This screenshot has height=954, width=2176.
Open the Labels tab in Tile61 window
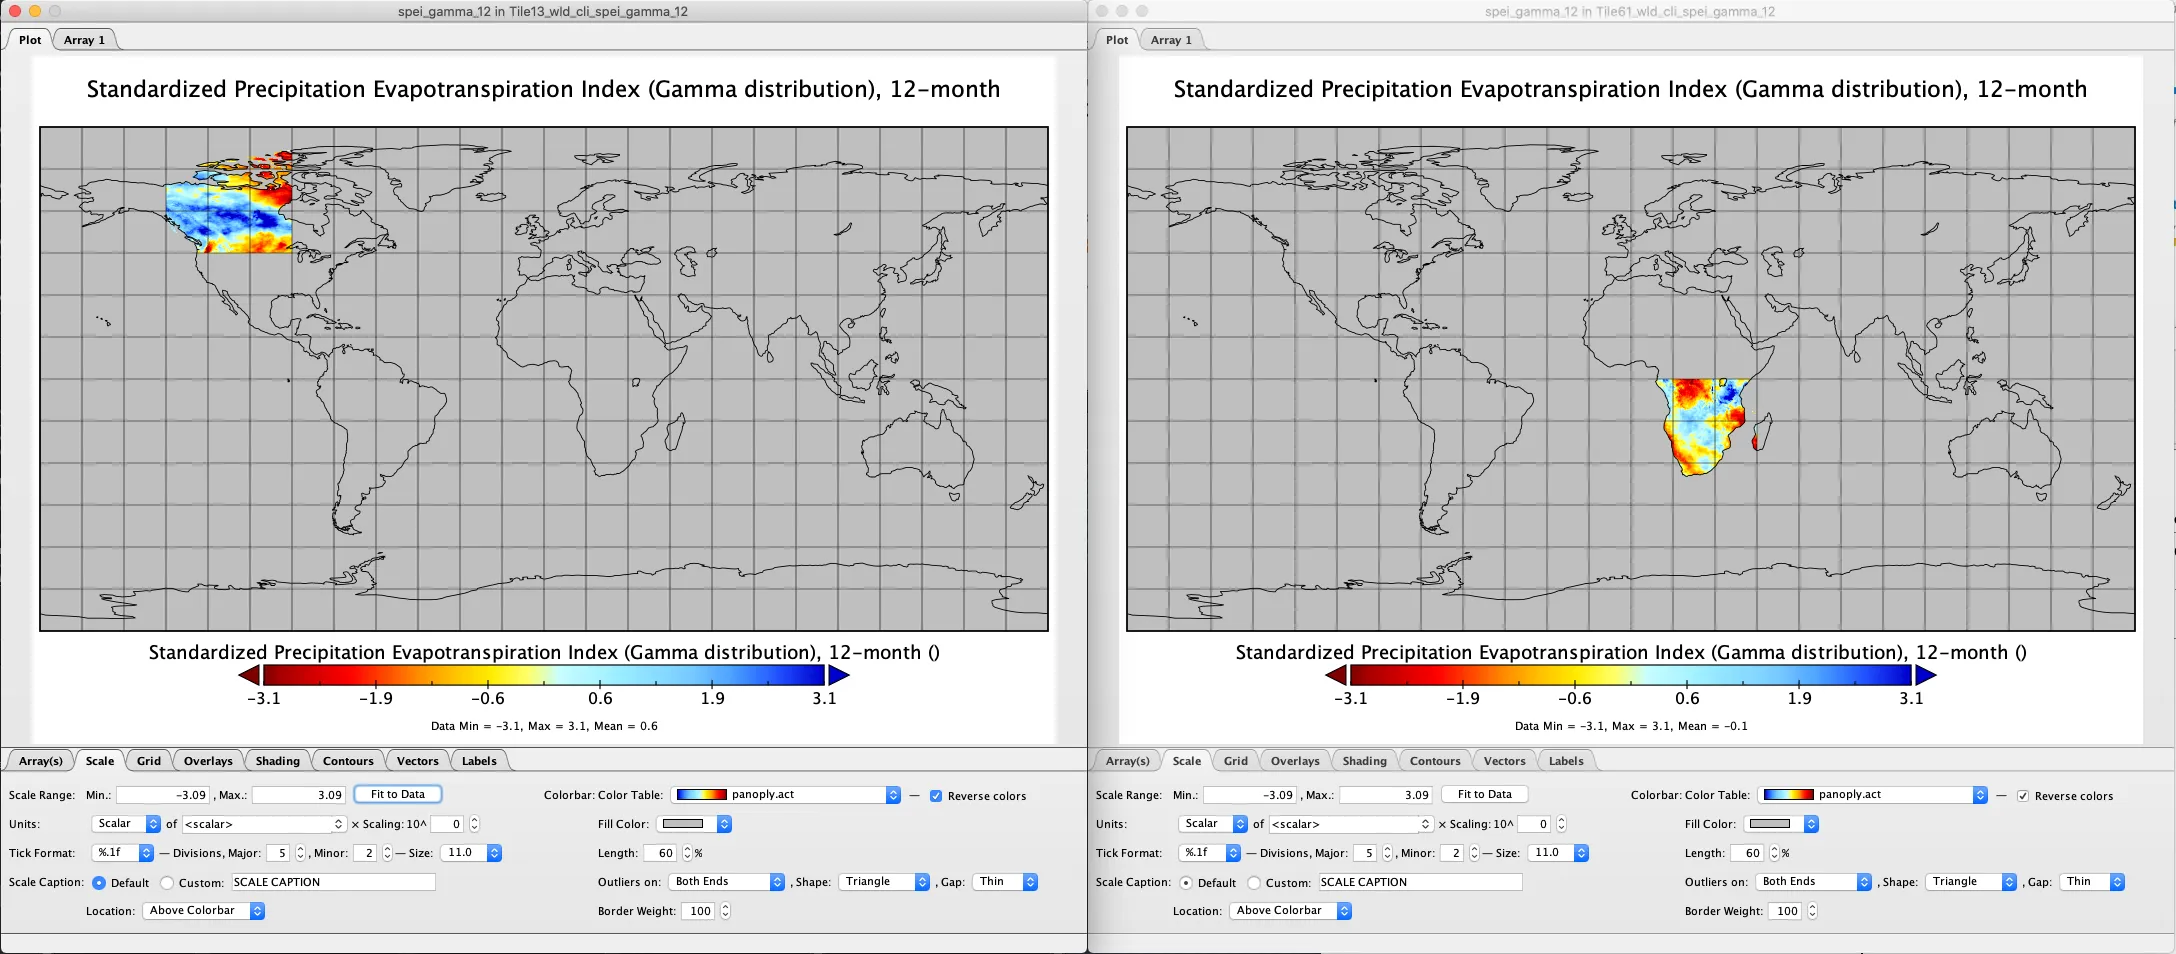tap(1566, 761)
